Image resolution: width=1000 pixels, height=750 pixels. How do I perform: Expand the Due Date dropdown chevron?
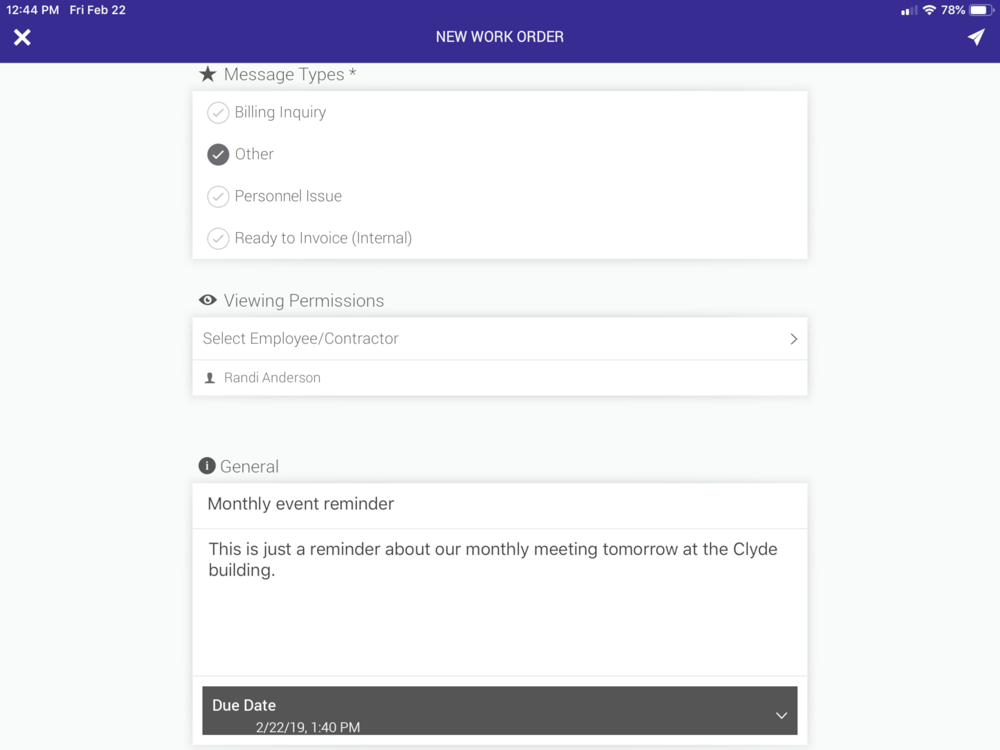[781, 716]
